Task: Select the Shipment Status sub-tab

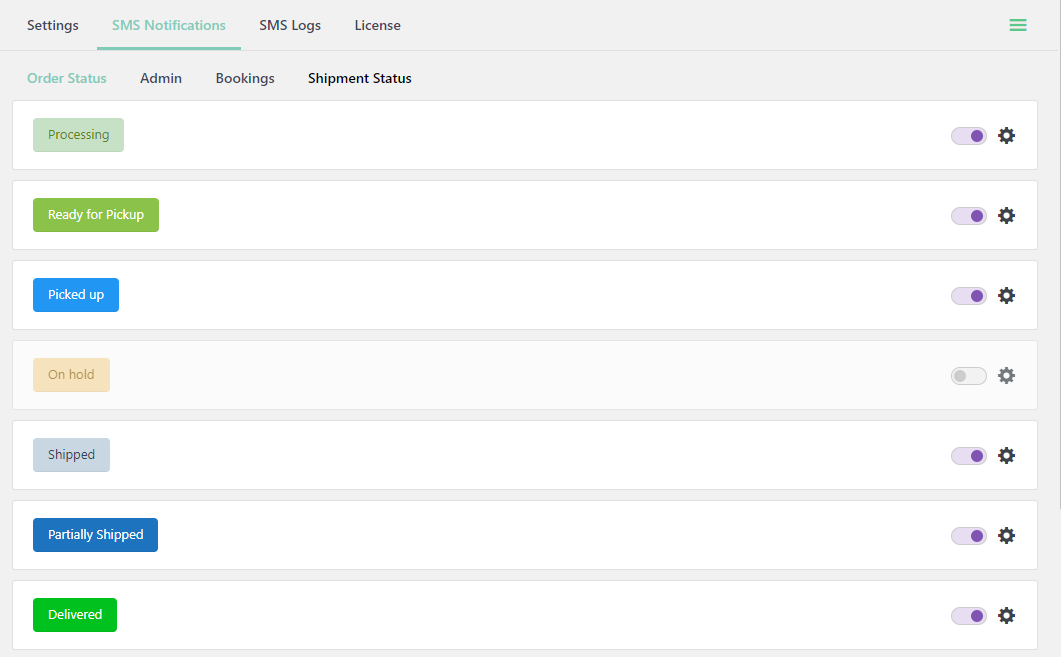Action: 359,78
